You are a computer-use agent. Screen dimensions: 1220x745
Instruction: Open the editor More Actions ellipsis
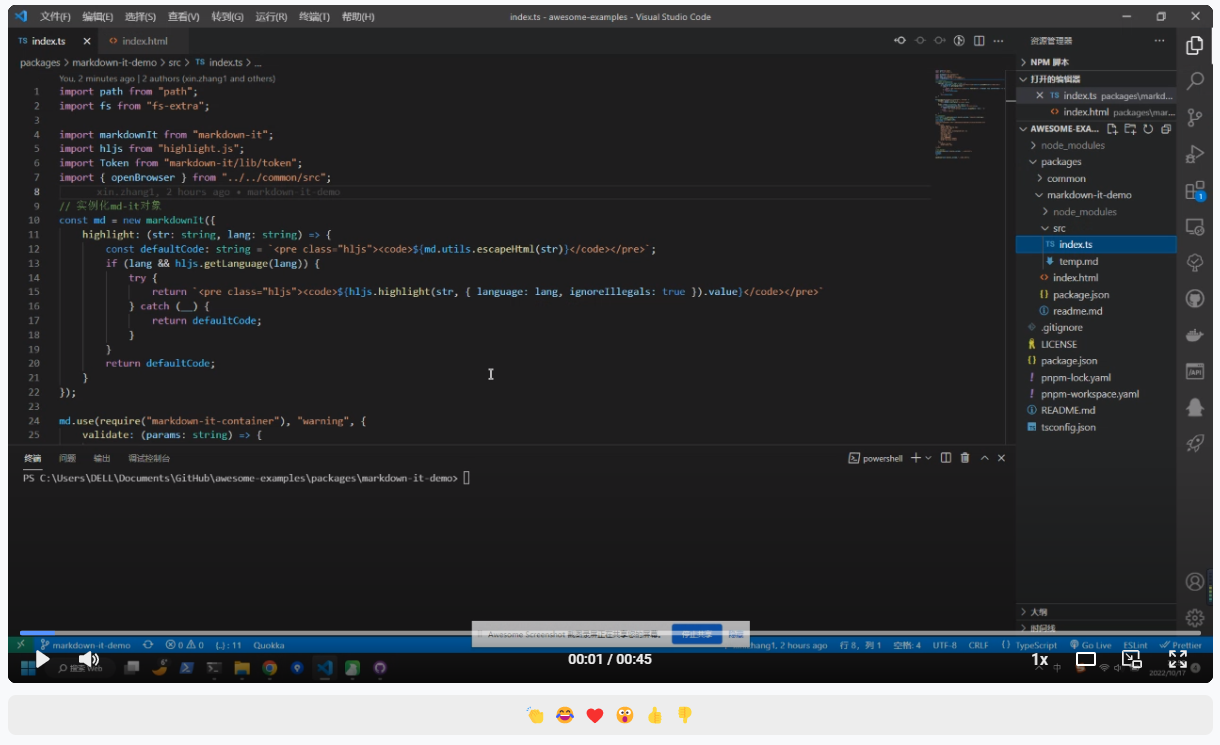click(x=999, y=41)
